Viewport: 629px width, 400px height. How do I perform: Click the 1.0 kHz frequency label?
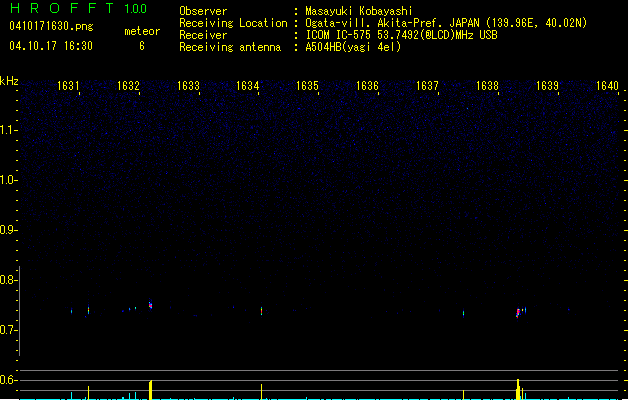tap(8, 180)
